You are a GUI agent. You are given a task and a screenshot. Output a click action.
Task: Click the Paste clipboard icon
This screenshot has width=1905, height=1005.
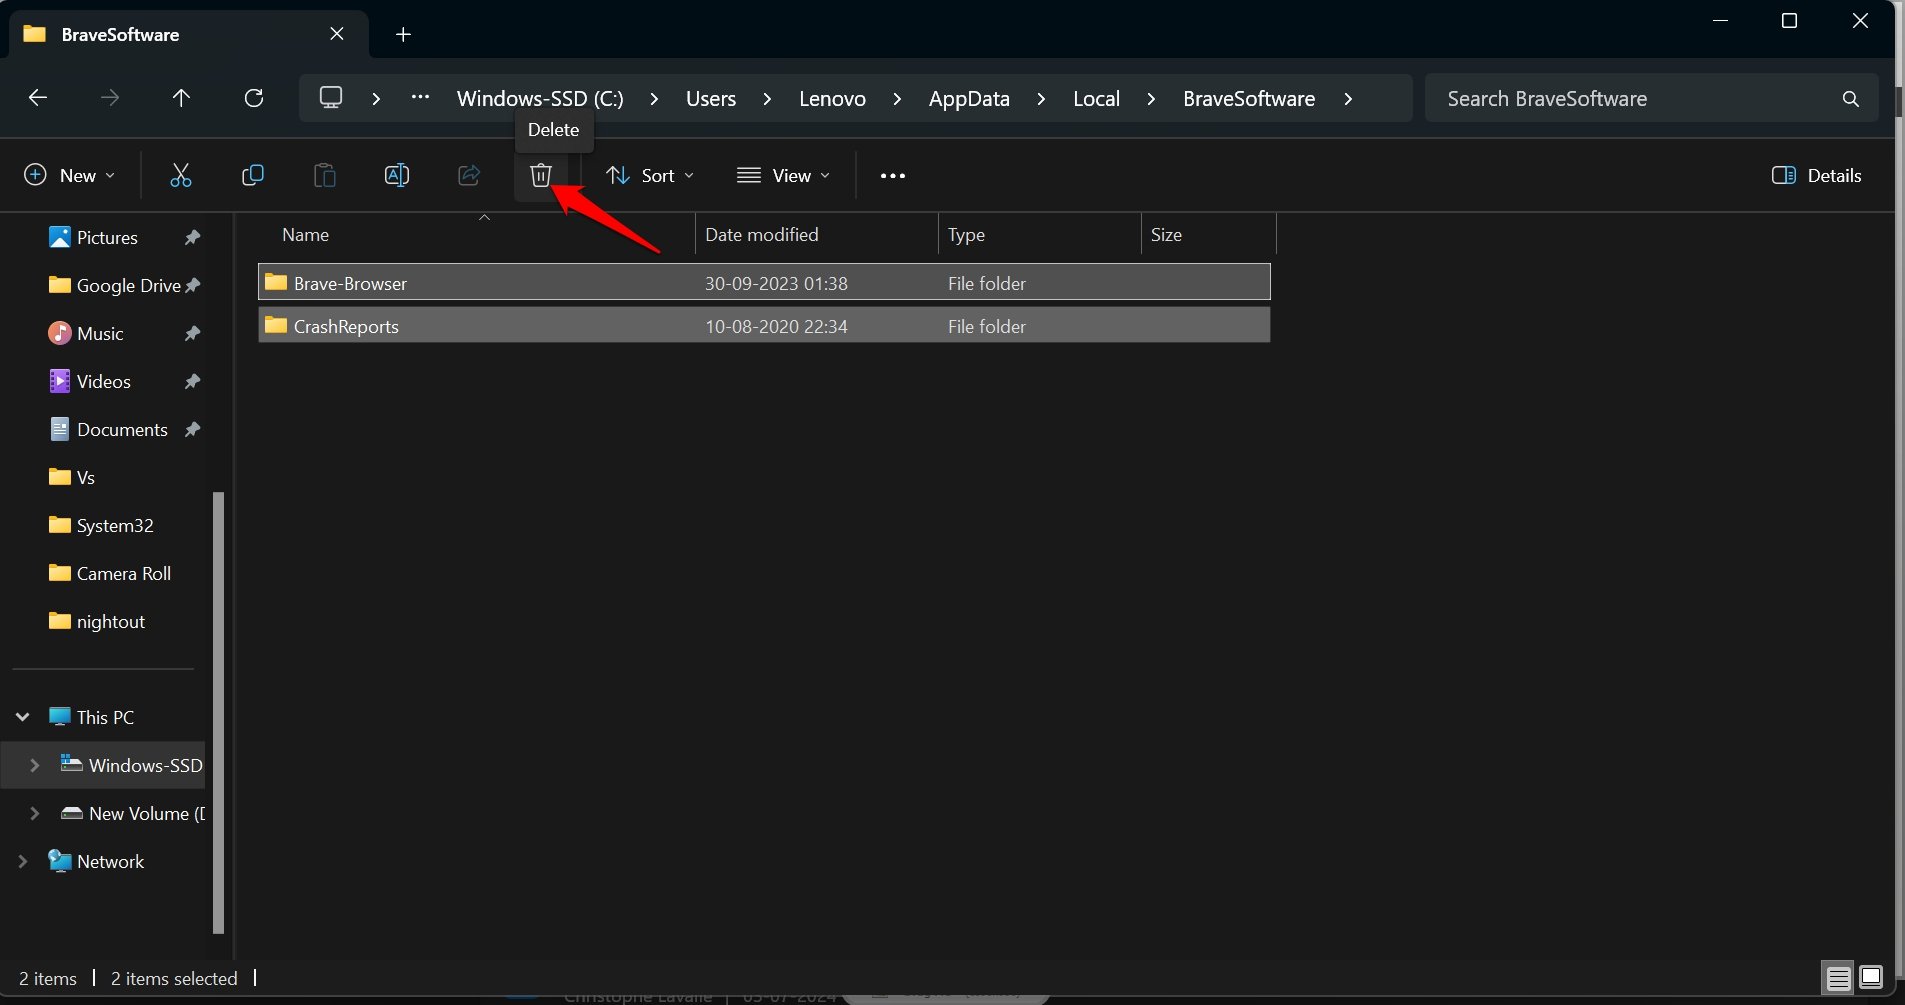(x=325, y=176)
